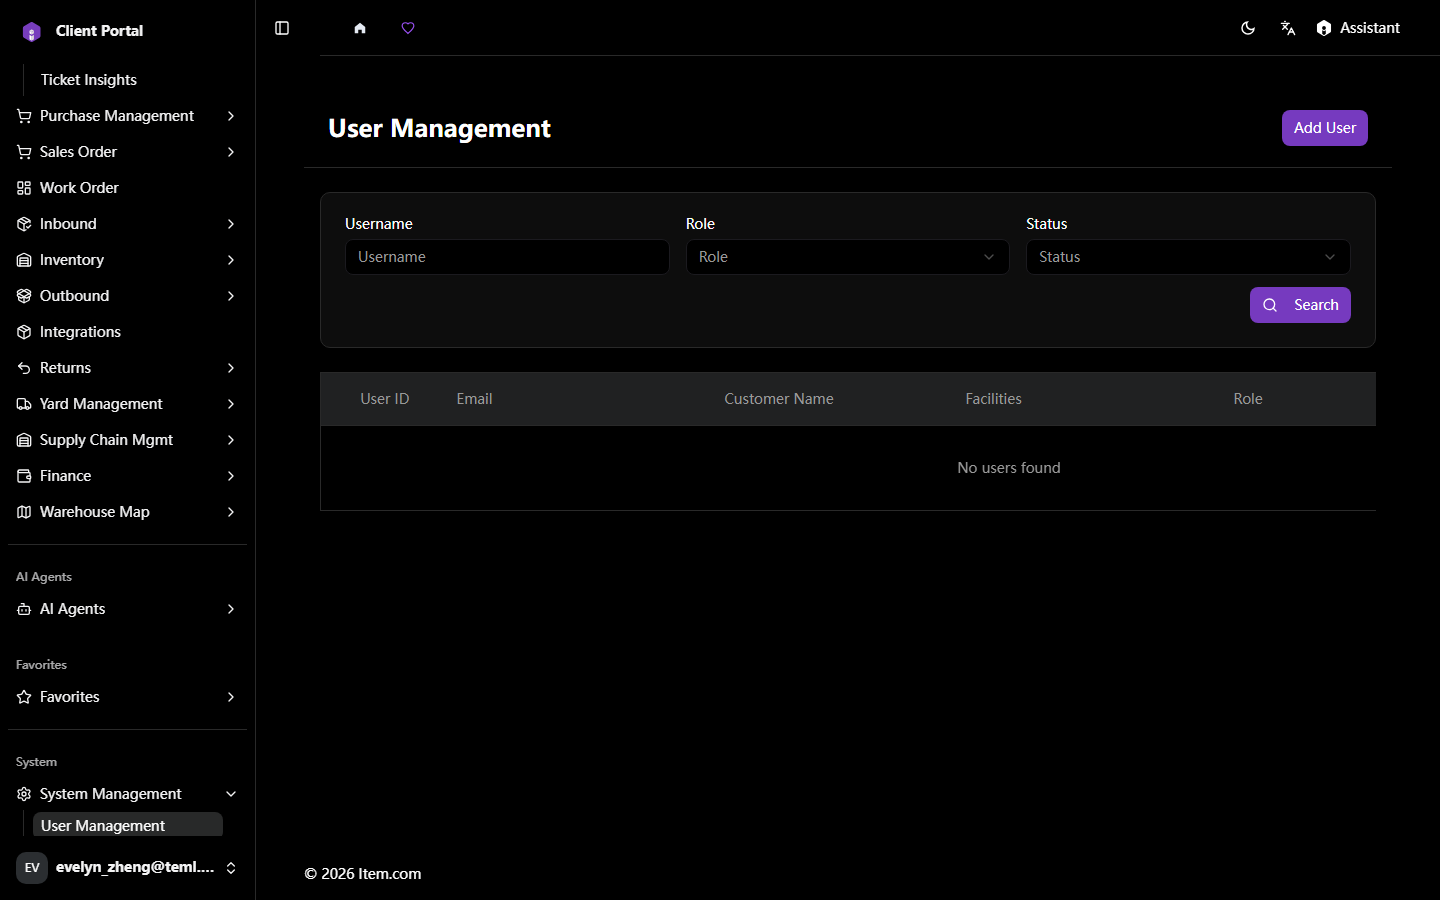Click the Search button
Viewport: 1440px width, 900px height.
tap(1300, 305)
